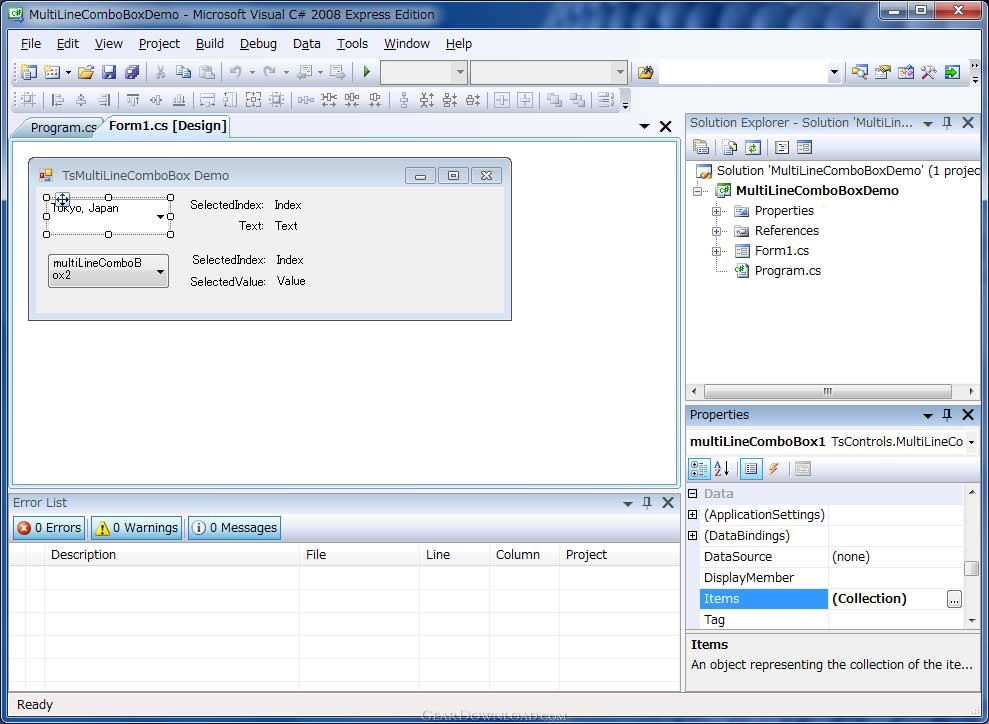Collapse the MultiLineComboBoxDemo project node
Image resolution: width=989 pixels, height=724 pixels.
[x=698, y=191]
